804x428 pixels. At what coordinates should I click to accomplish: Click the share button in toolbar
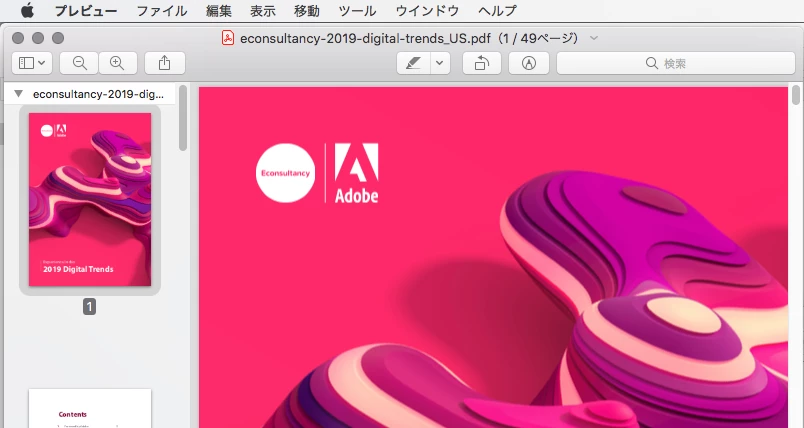click(x=165, y=63)
